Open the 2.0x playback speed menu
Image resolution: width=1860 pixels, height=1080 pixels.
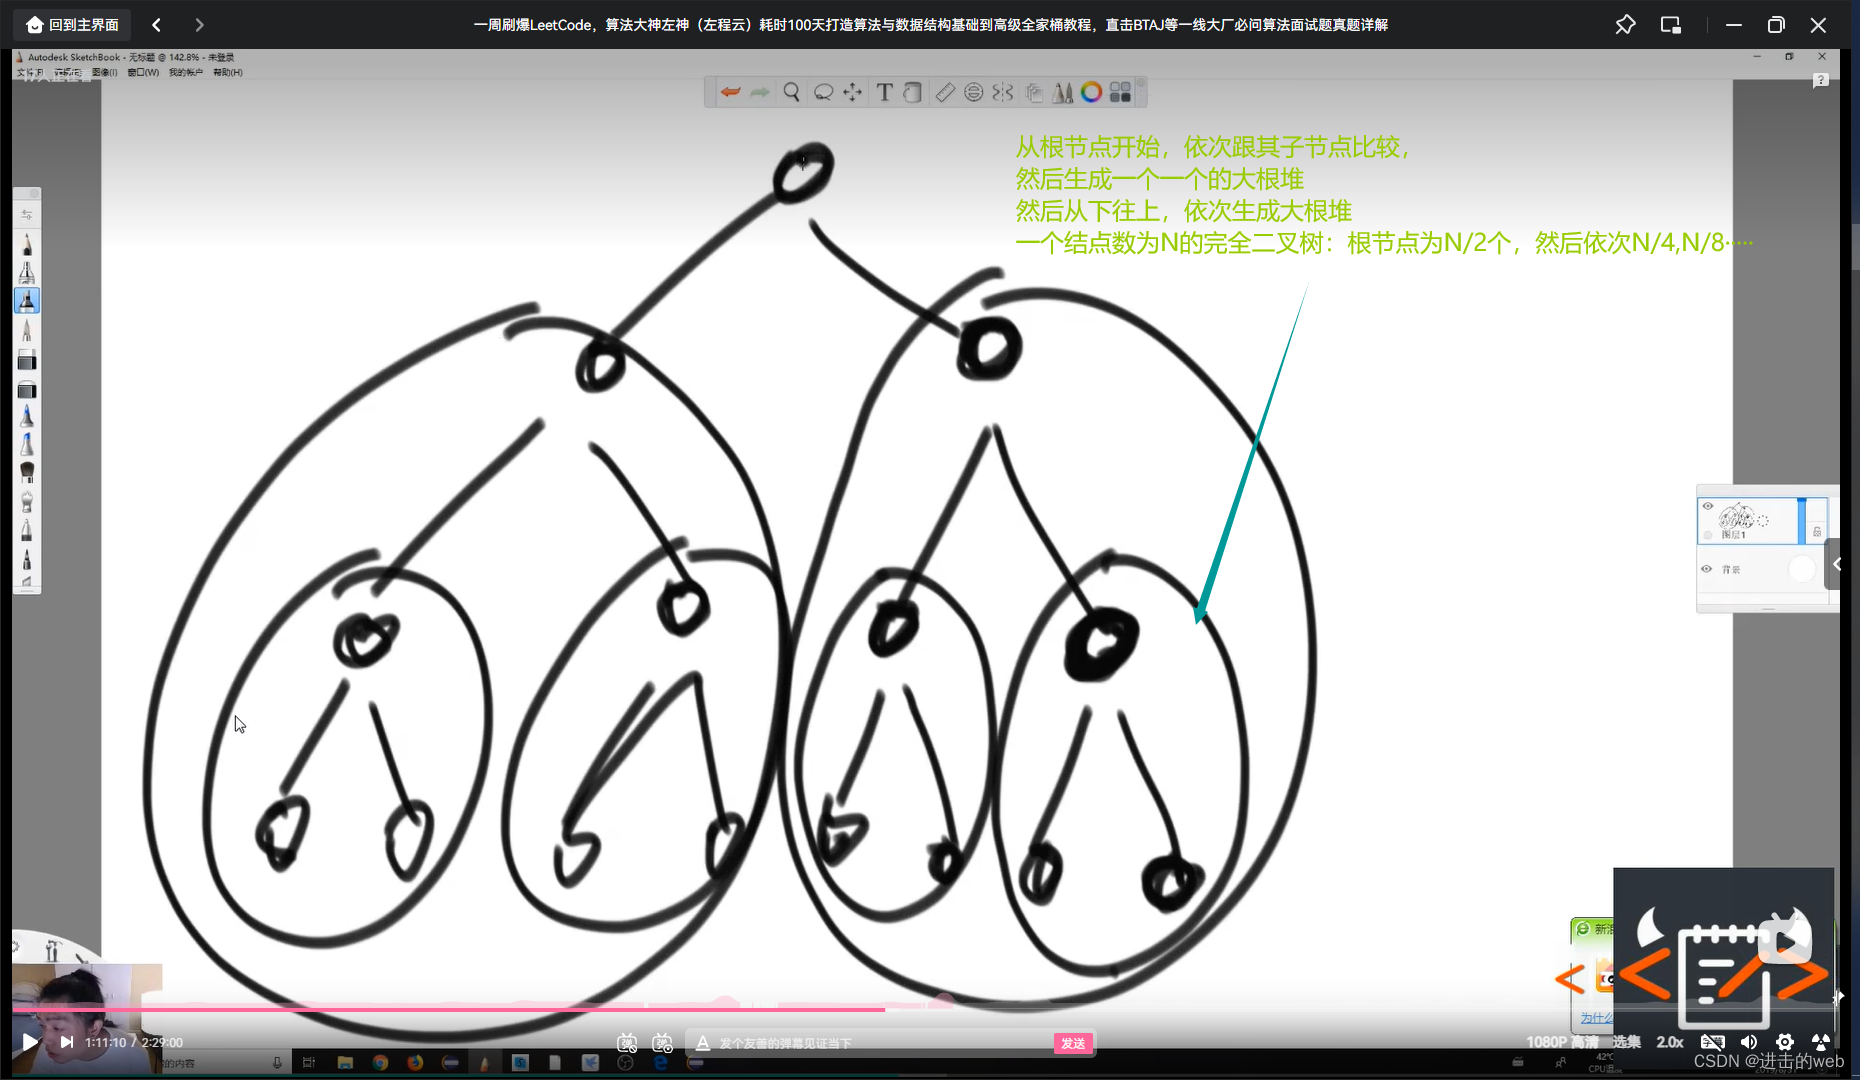click(x=1670, y=1042)
